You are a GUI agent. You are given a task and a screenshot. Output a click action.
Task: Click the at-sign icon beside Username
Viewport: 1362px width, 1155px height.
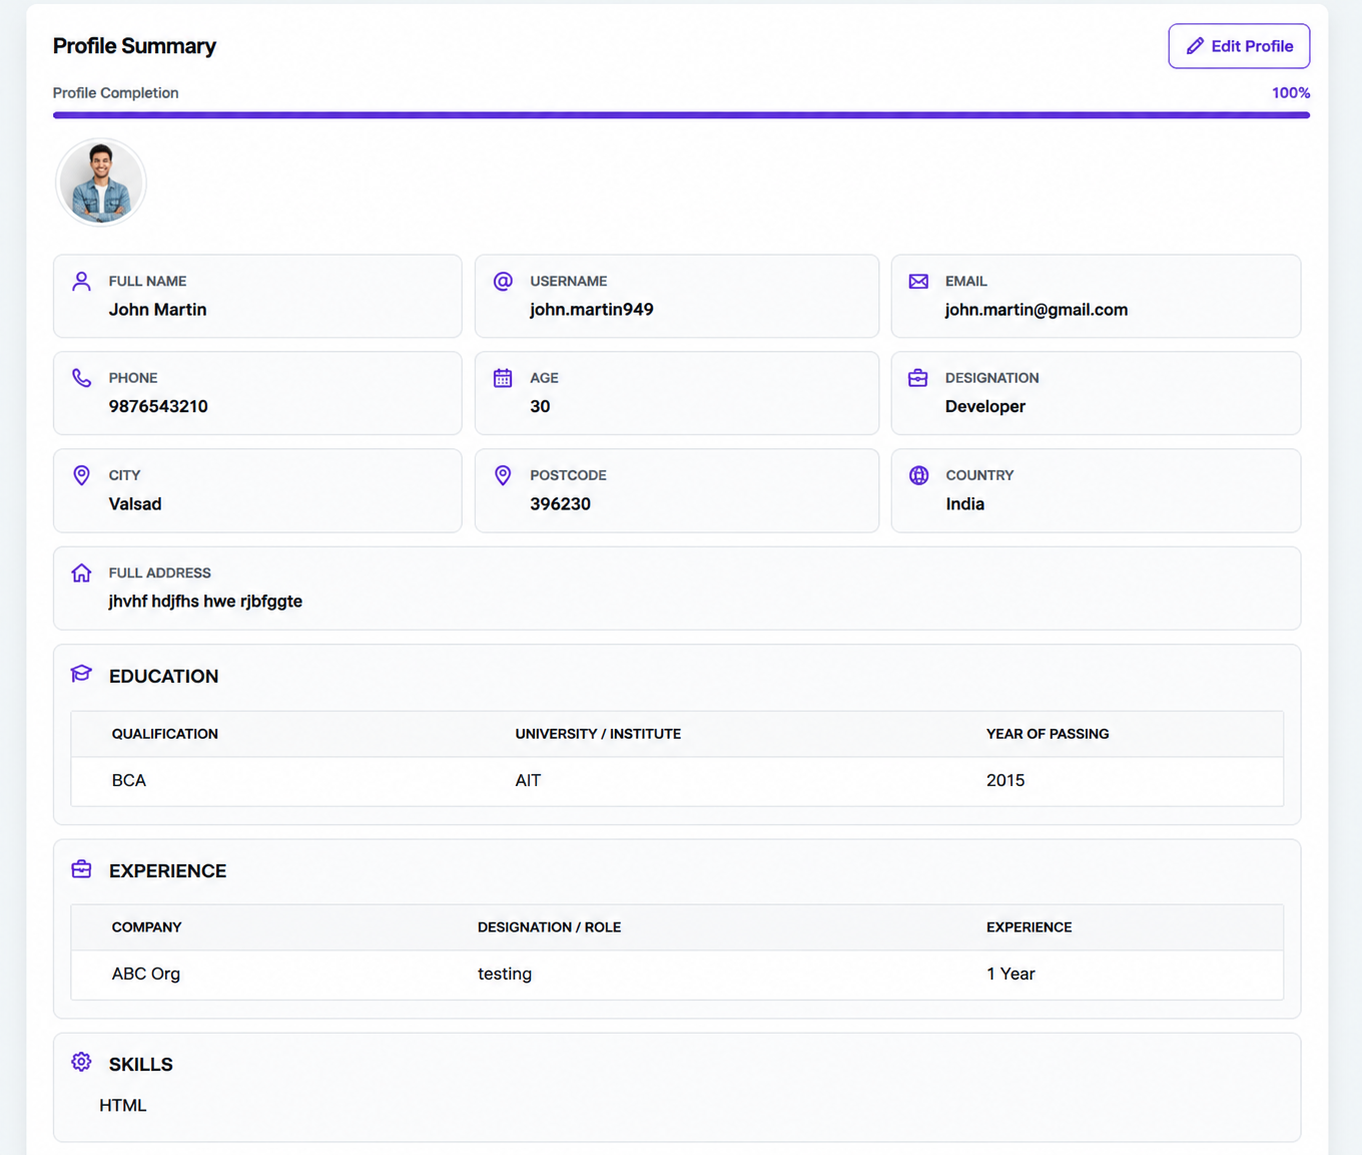(503, 281)
